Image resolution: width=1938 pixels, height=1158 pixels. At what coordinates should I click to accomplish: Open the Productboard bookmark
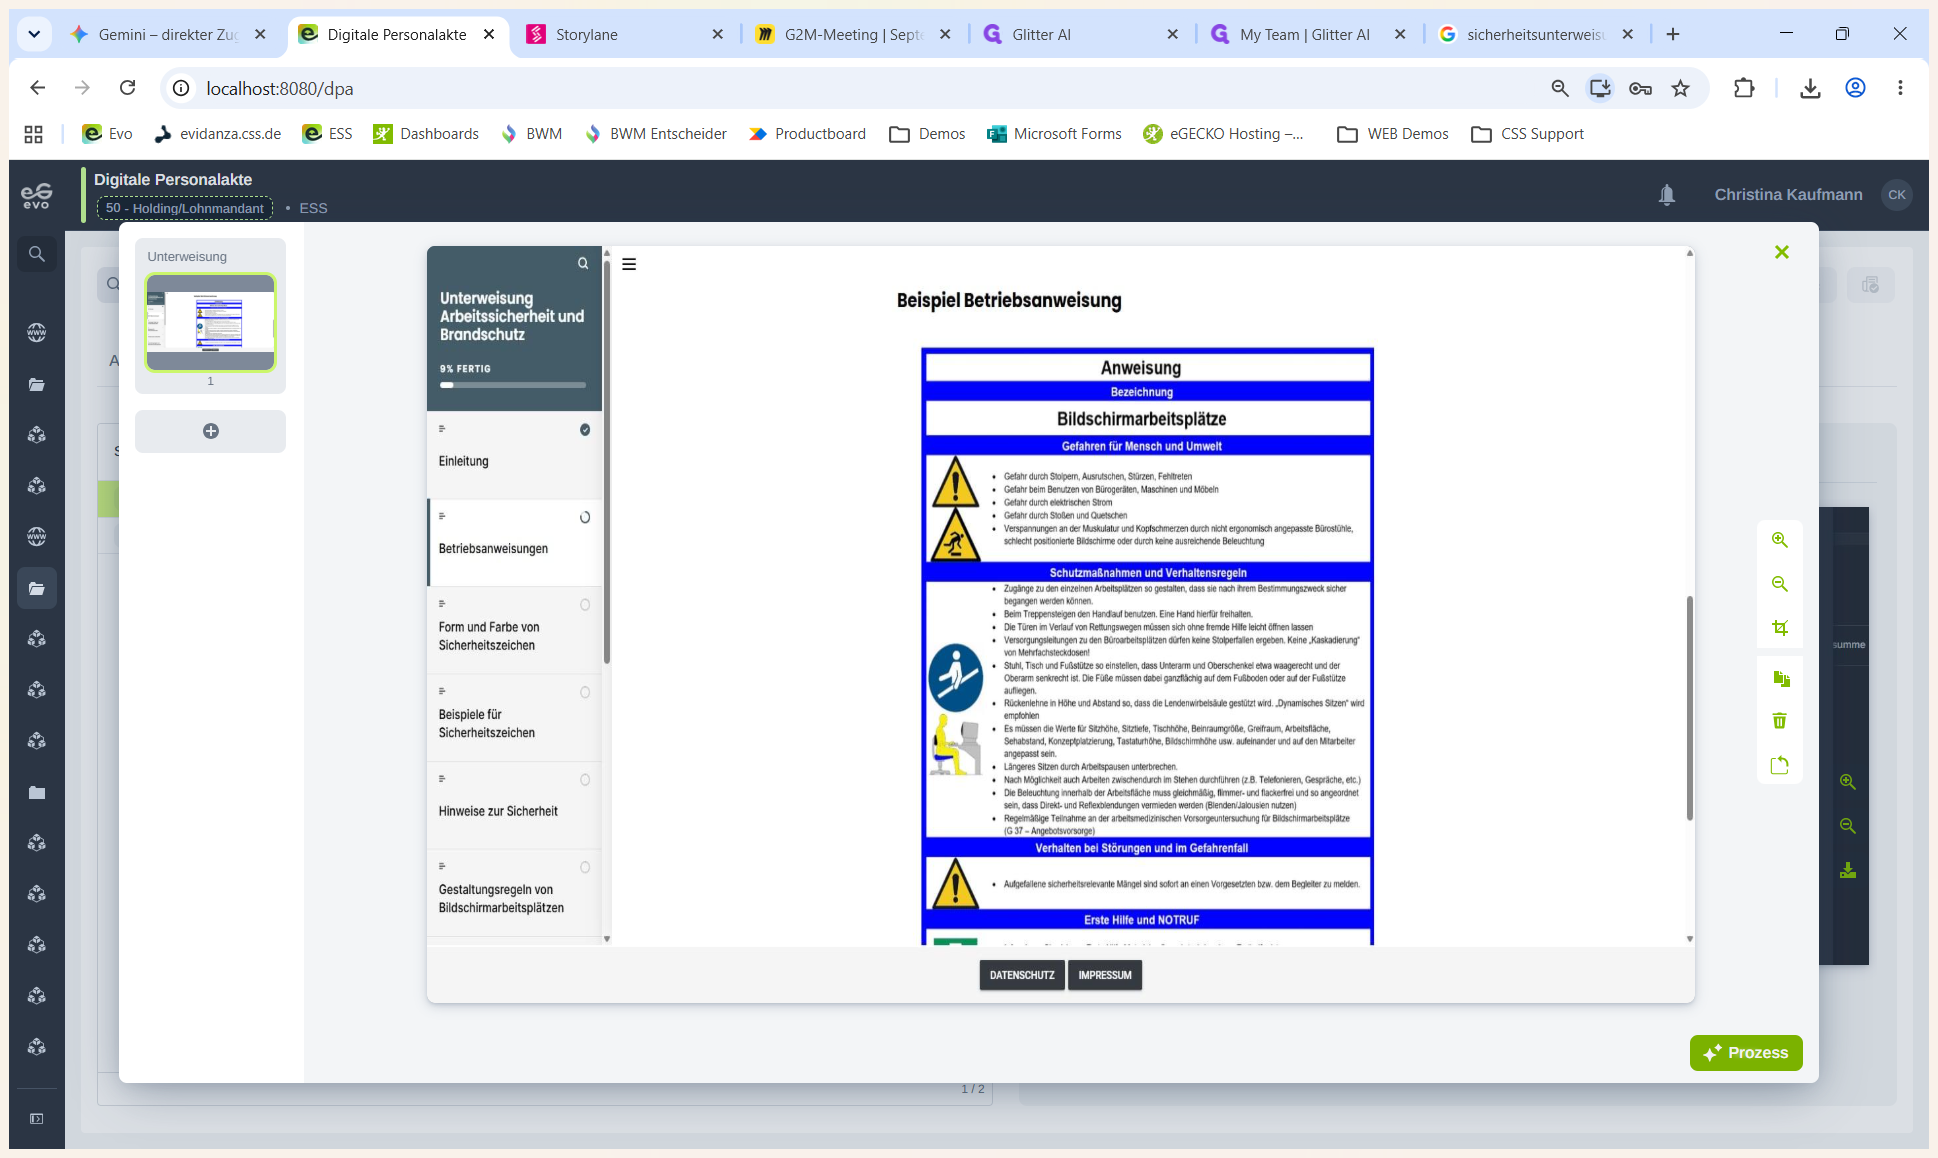pyautogui.click(x=807, y=134)
